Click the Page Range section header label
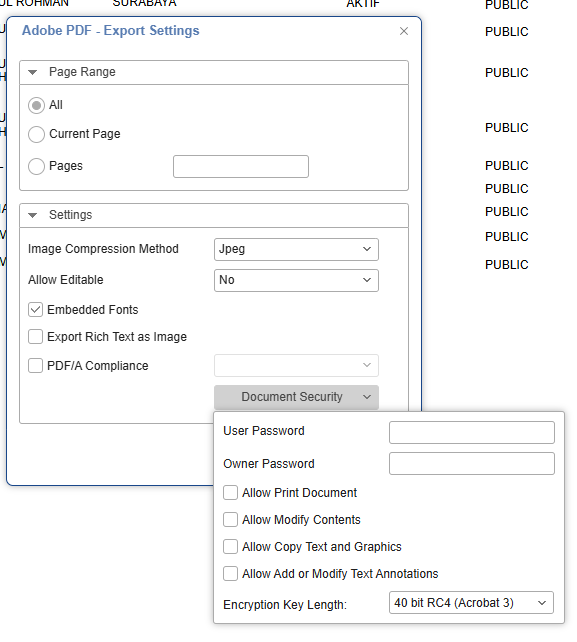The image size is (577, 642). click(x=82, y=72)
